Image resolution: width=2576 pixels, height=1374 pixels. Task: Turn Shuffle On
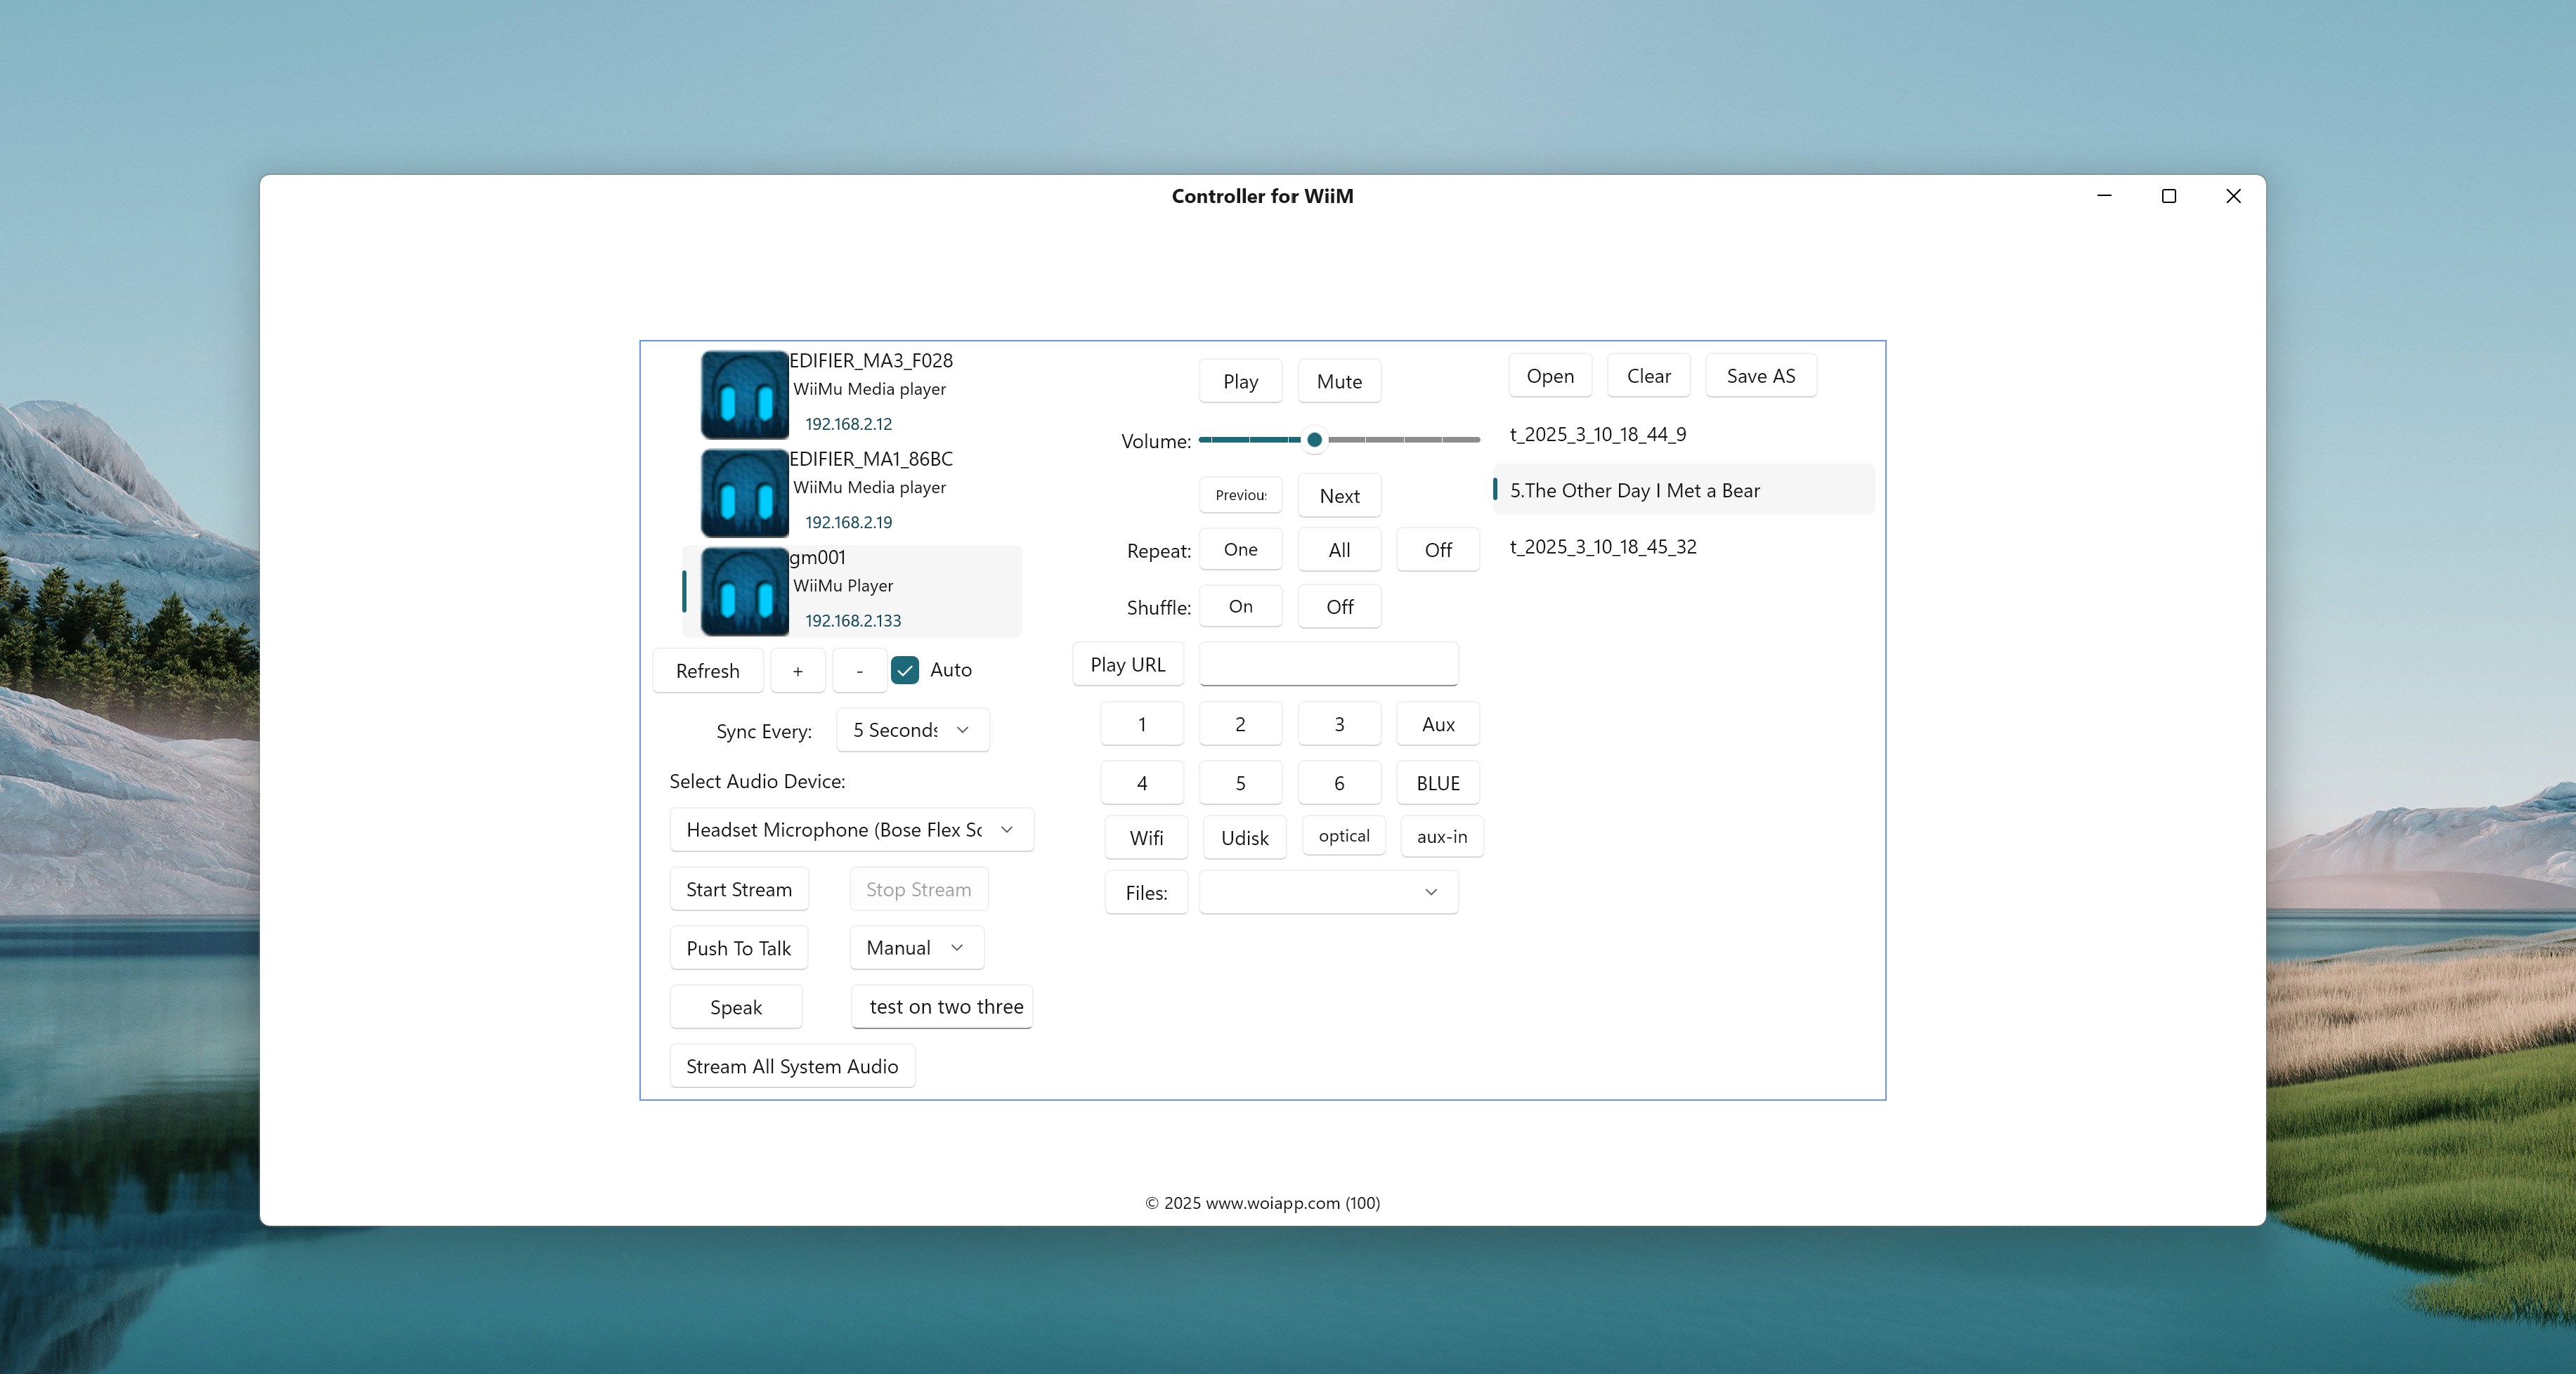point(1240,607)
